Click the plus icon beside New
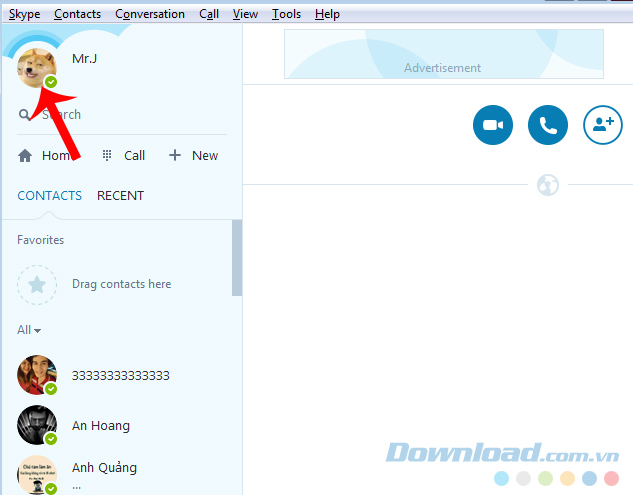The width and height of the screenshot is (633, 495). (x=175, y=155)
